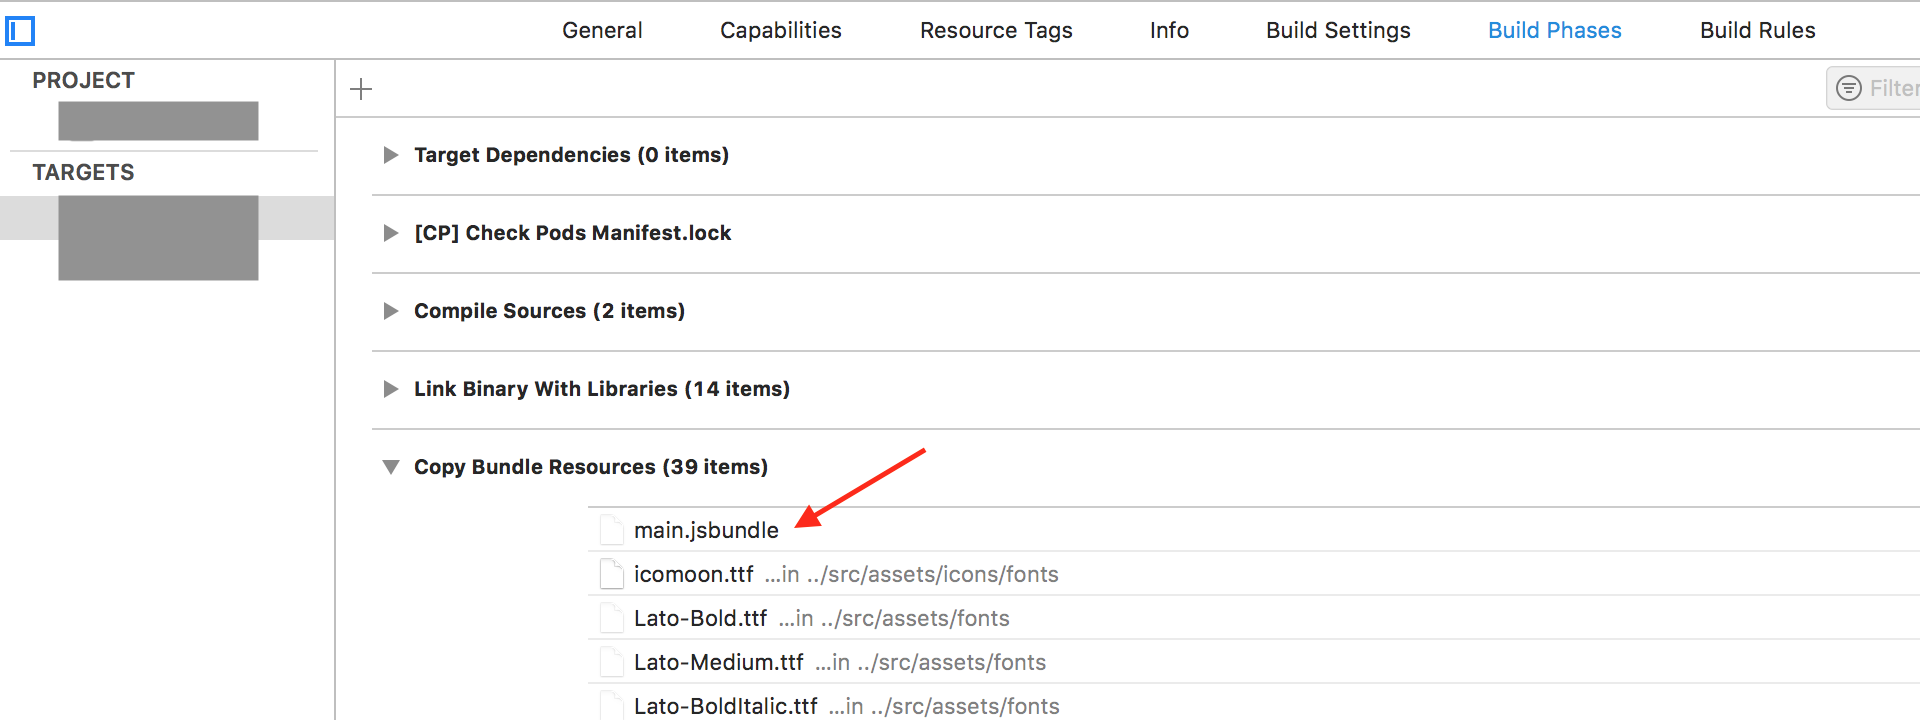Expand Target Dependencies section
Viewport: 1920px width, 720px height.
[391, 155]
